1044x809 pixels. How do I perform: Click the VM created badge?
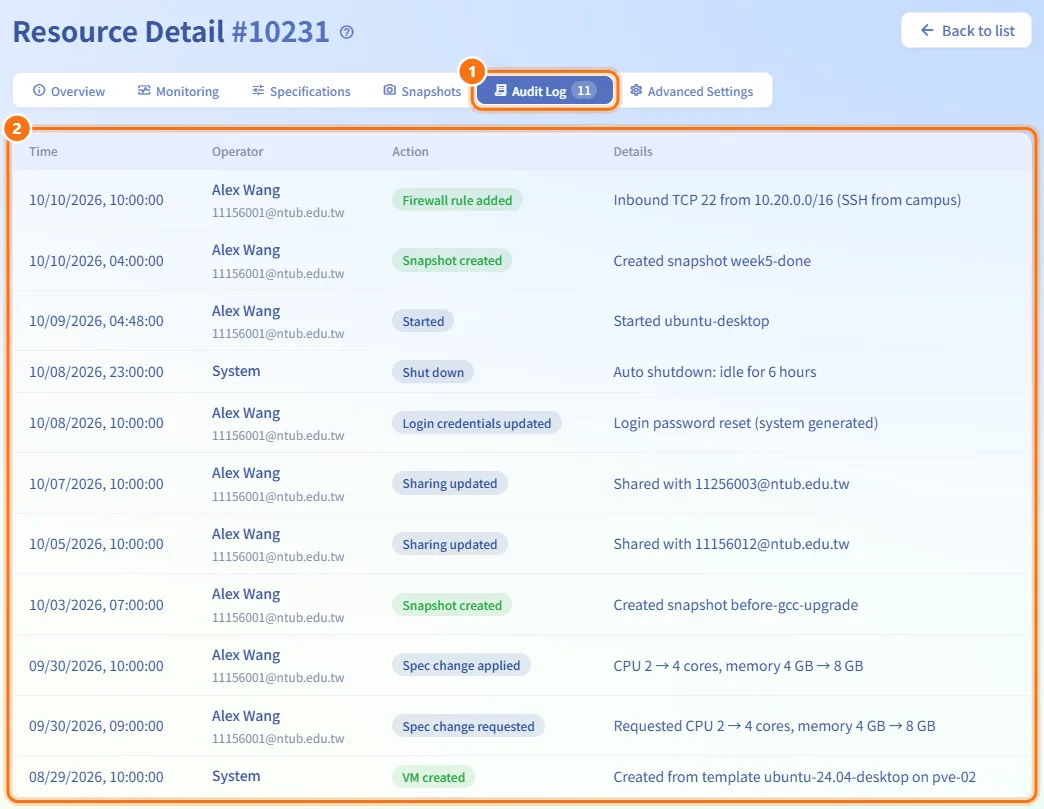pyautogui.click(x=433, y=778)
